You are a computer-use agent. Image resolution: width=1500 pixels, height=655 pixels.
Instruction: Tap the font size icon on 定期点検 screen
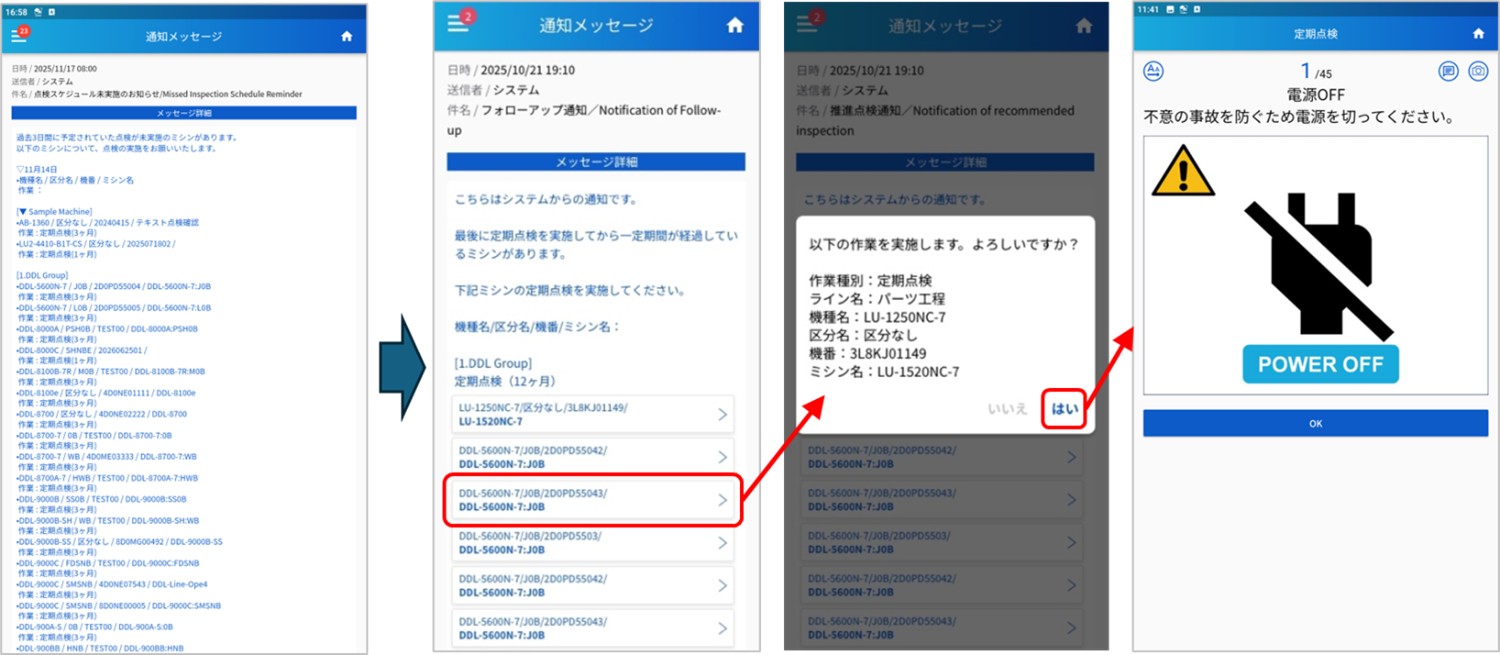coord(1154,70)
